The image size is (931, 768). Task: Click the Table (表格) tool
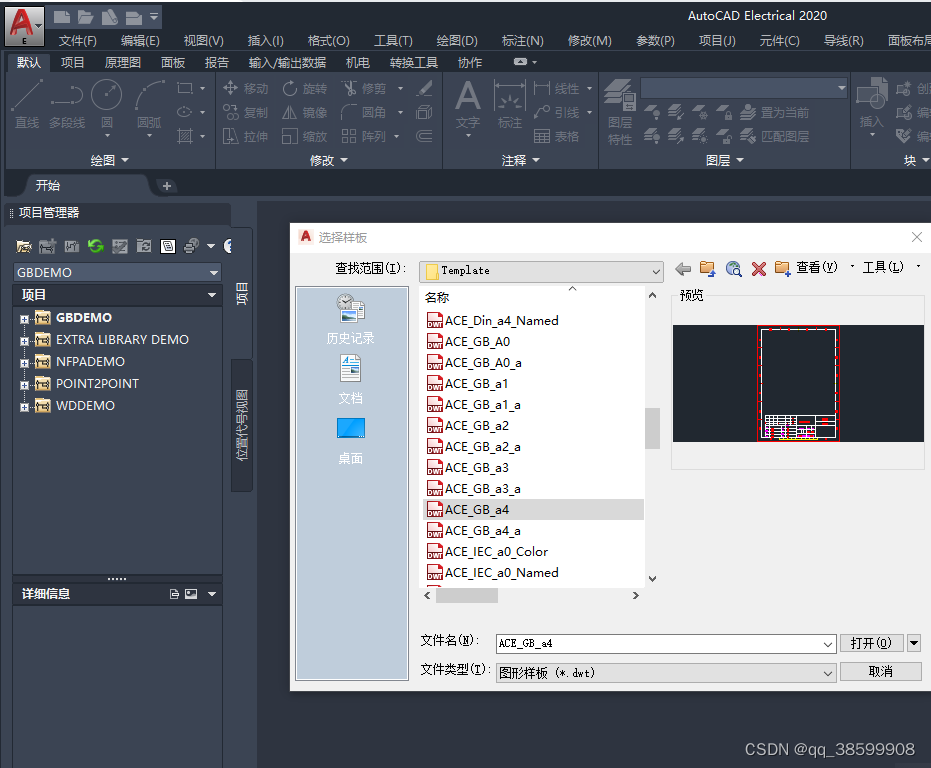tap(556, 137)
